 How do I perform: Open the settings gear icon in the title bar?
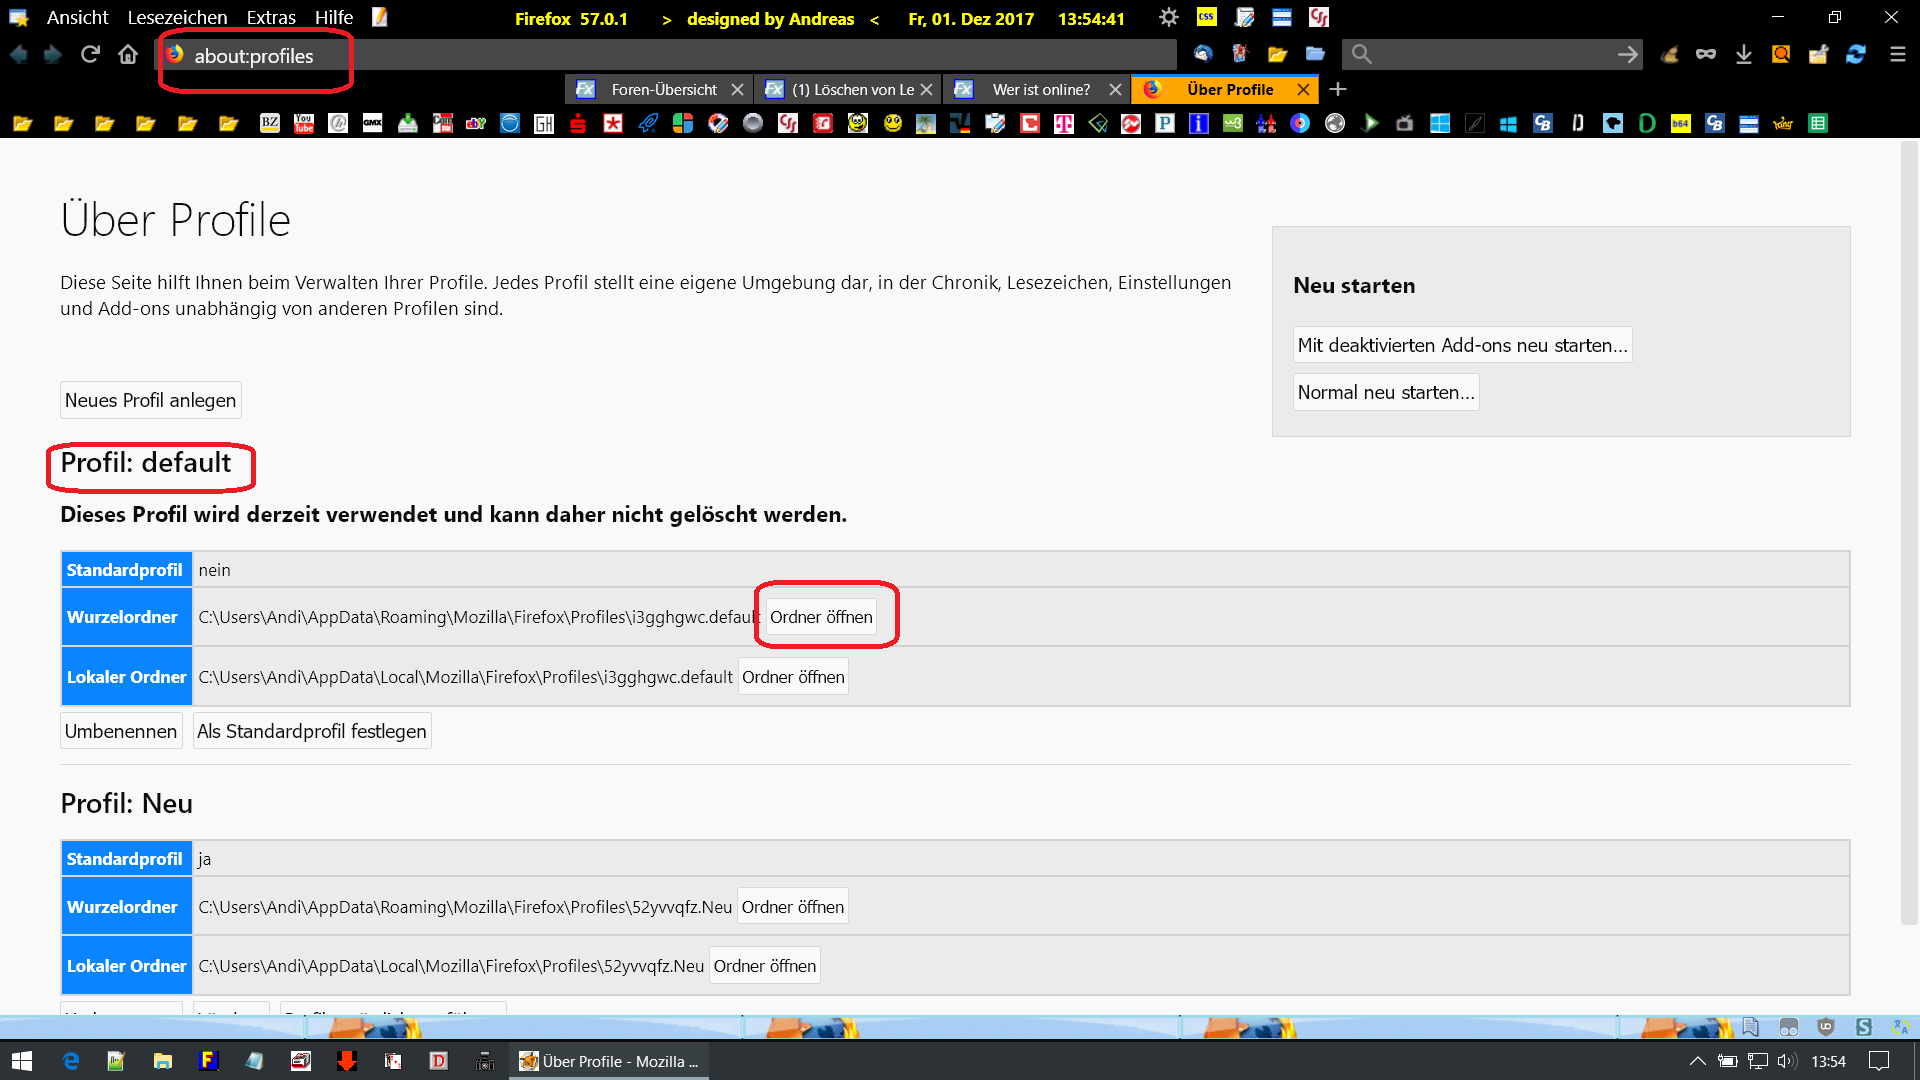coord(1168,17)
